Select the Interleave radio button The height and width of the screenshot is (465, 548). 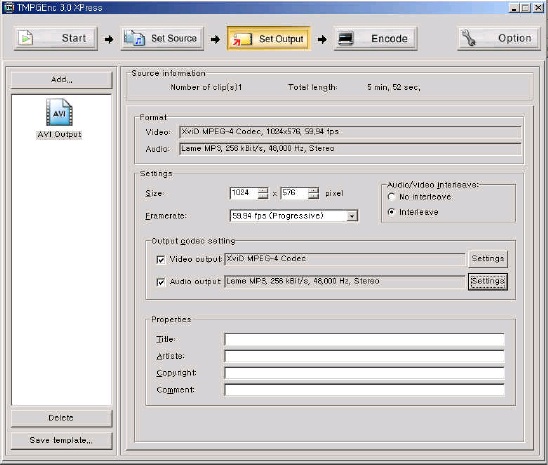click(391, 212)
